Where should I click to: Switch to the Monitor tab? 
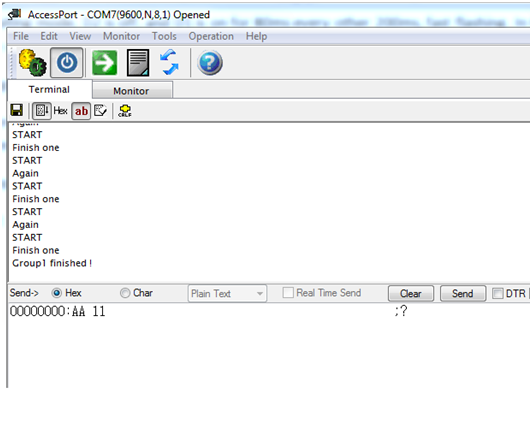tap(132, 91)
